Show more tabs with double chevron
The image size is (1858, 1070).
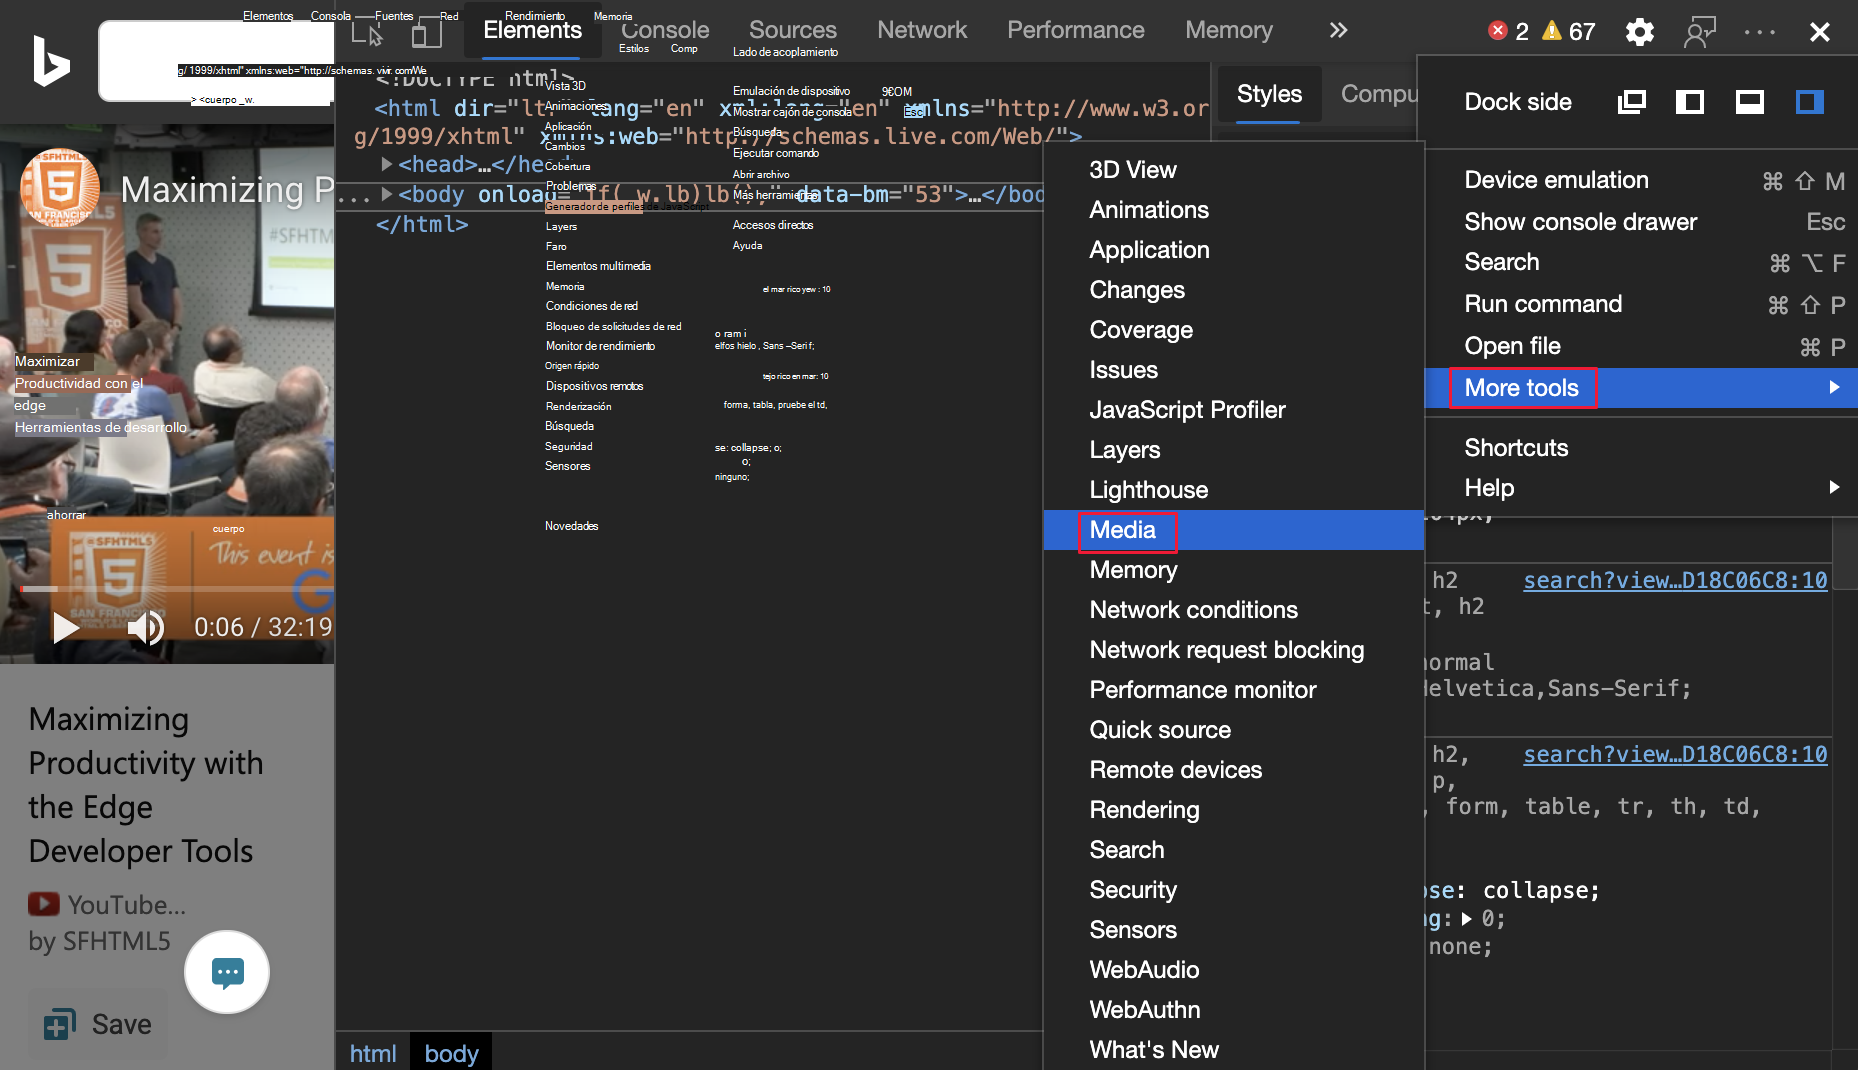(1338, 31)
